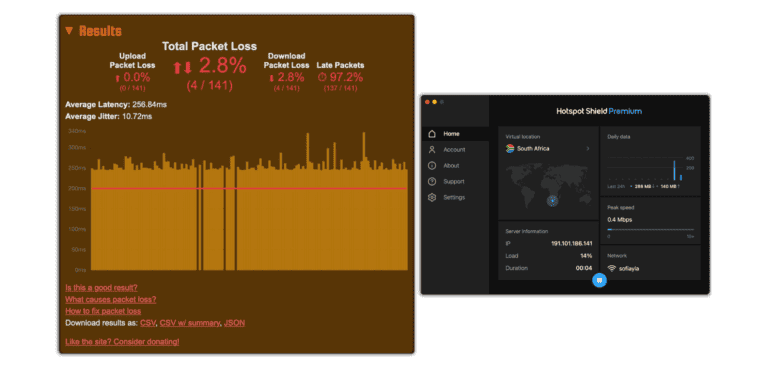Open the Account menu item

coord(455,149)
